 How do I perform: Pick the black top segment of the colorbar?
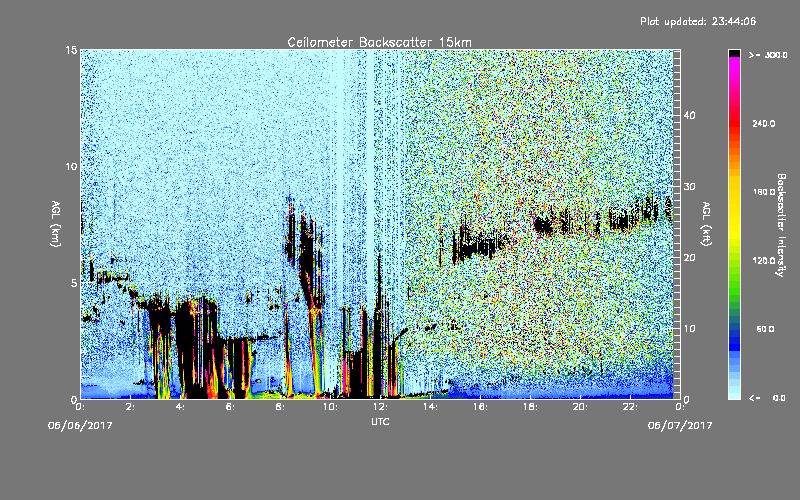[734, 53]
